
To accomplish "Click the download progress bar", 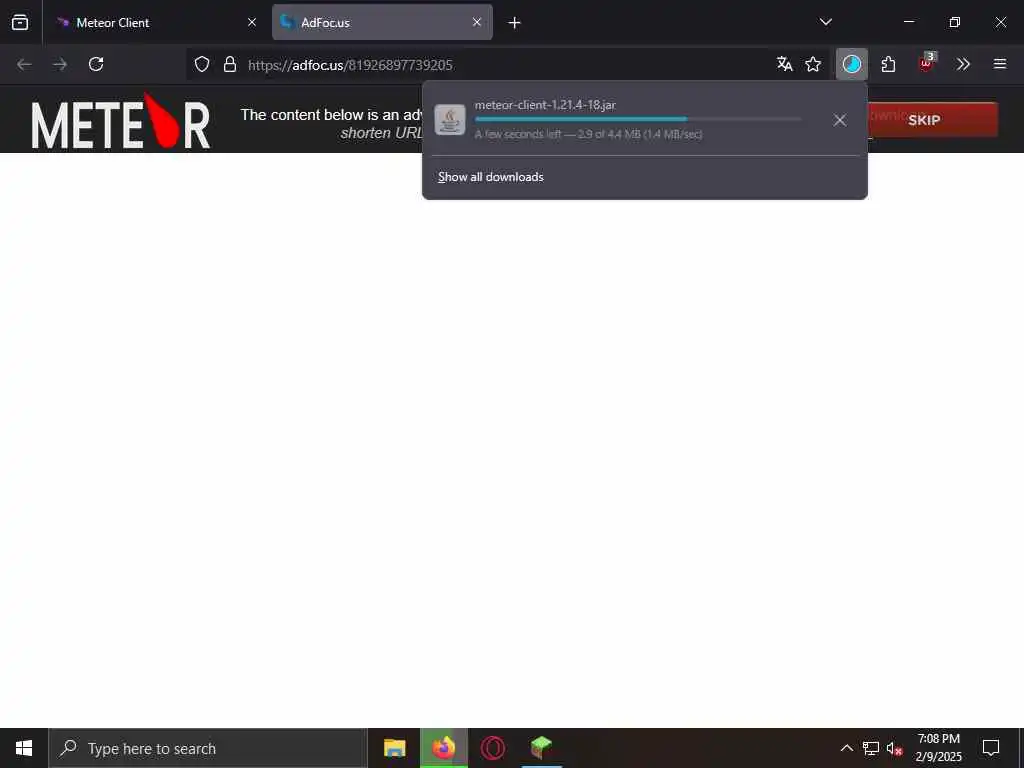I will point(638,119).
